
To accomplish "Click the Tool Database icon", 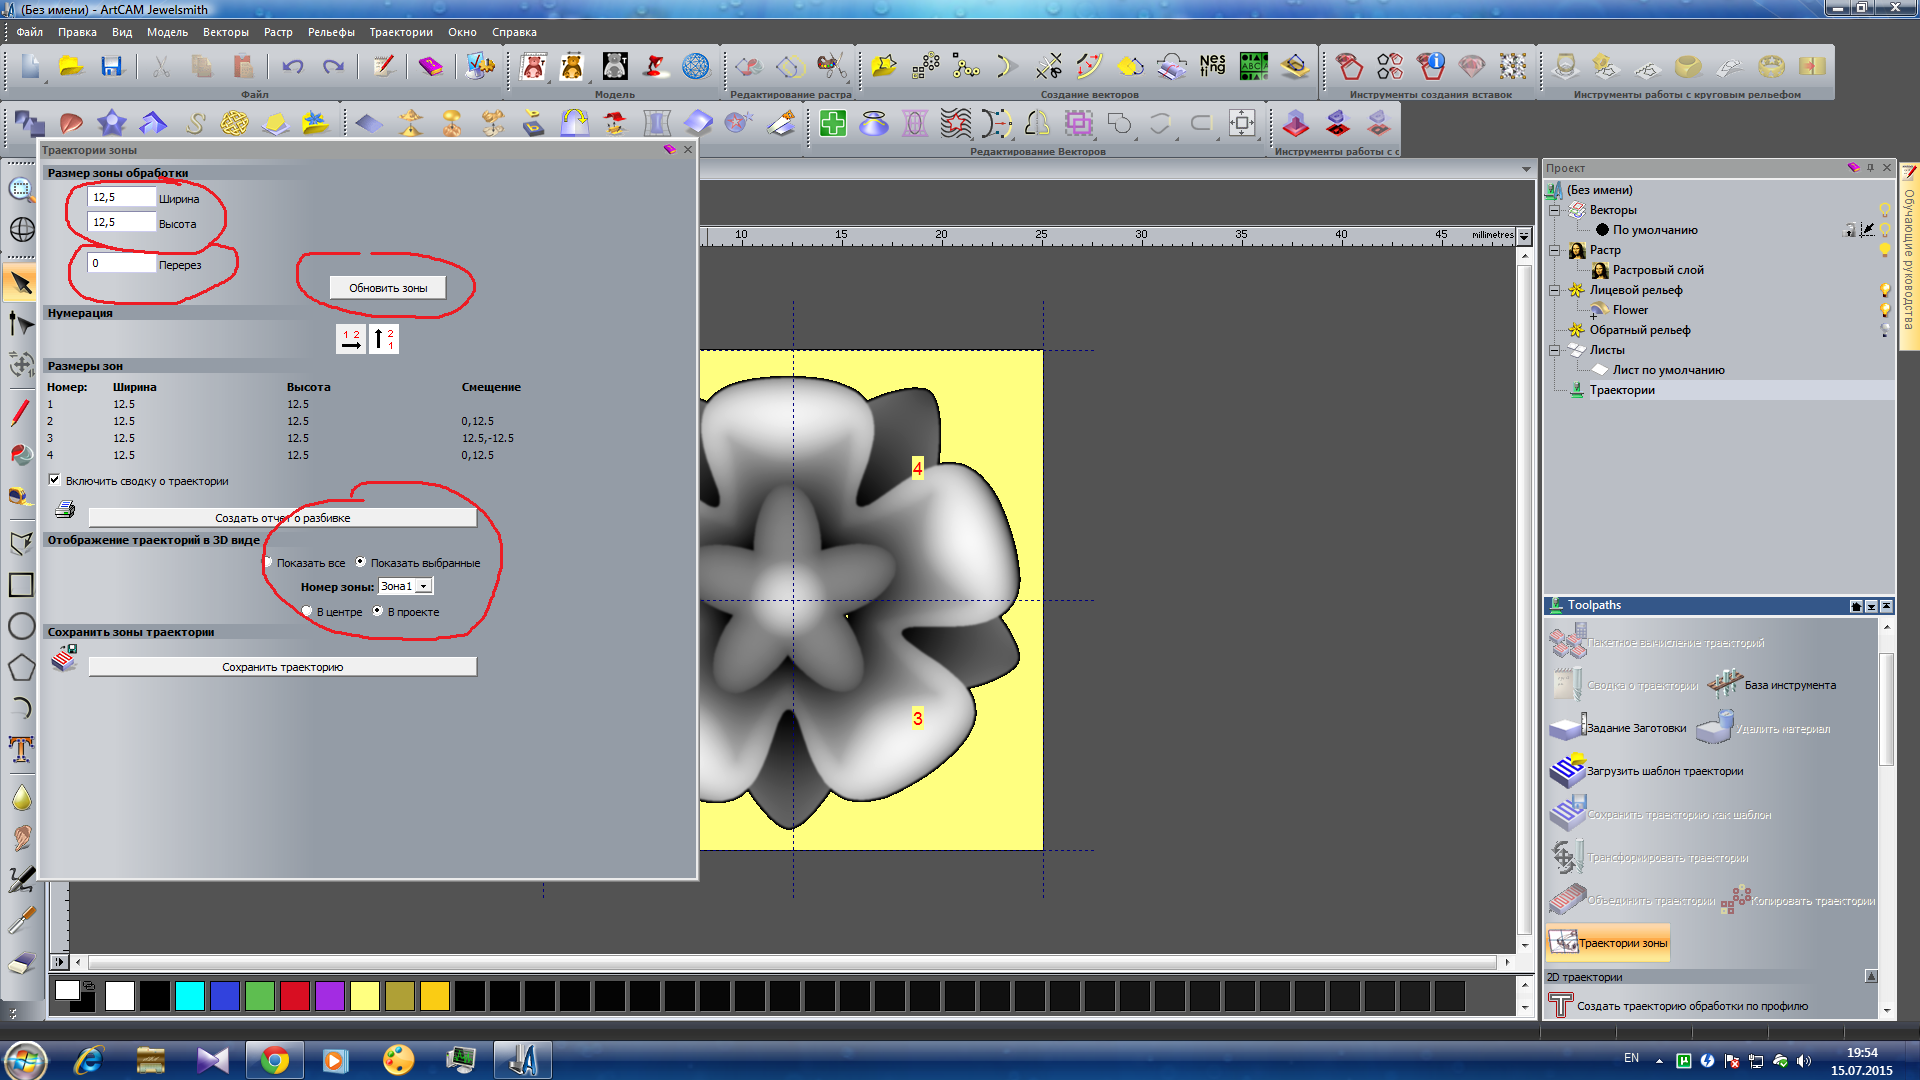I will pos(1725,685).
